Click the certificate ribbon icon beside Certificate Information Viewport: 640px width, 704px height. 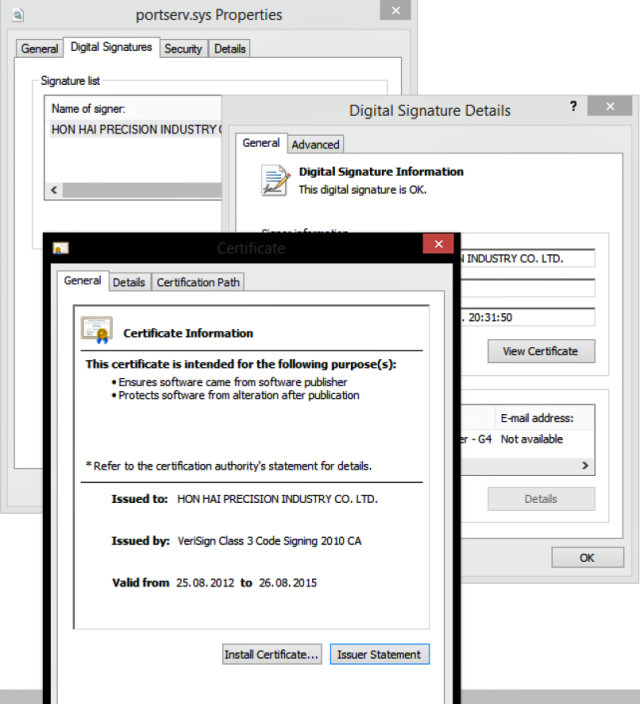(x=97, y=330)
